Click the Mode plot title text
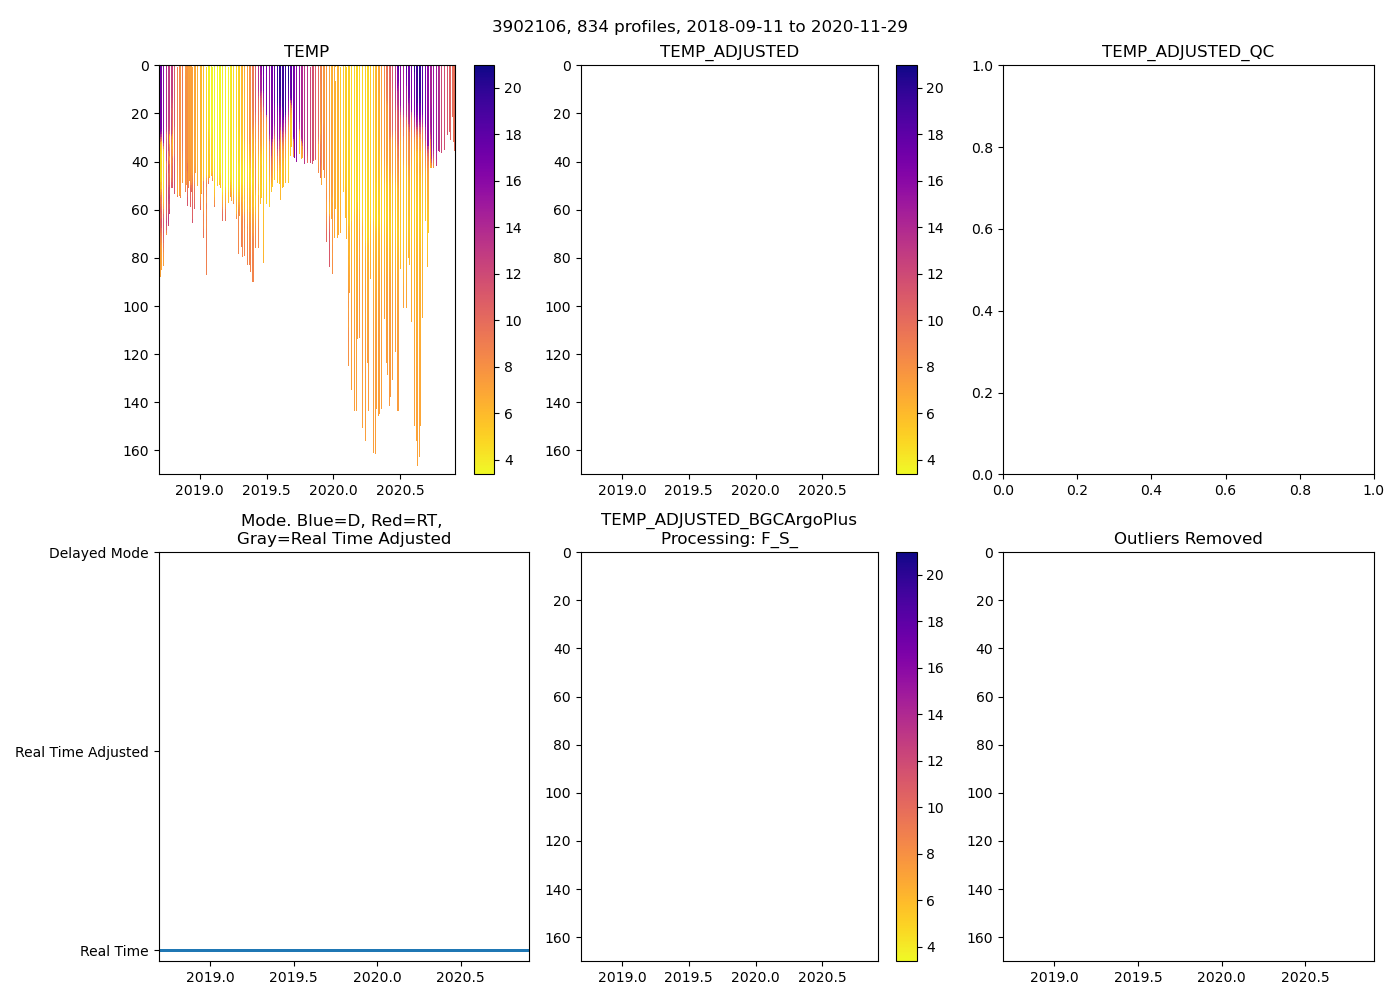The width and height of the screenshot is (1400, 1000). [x=343, y=529]
